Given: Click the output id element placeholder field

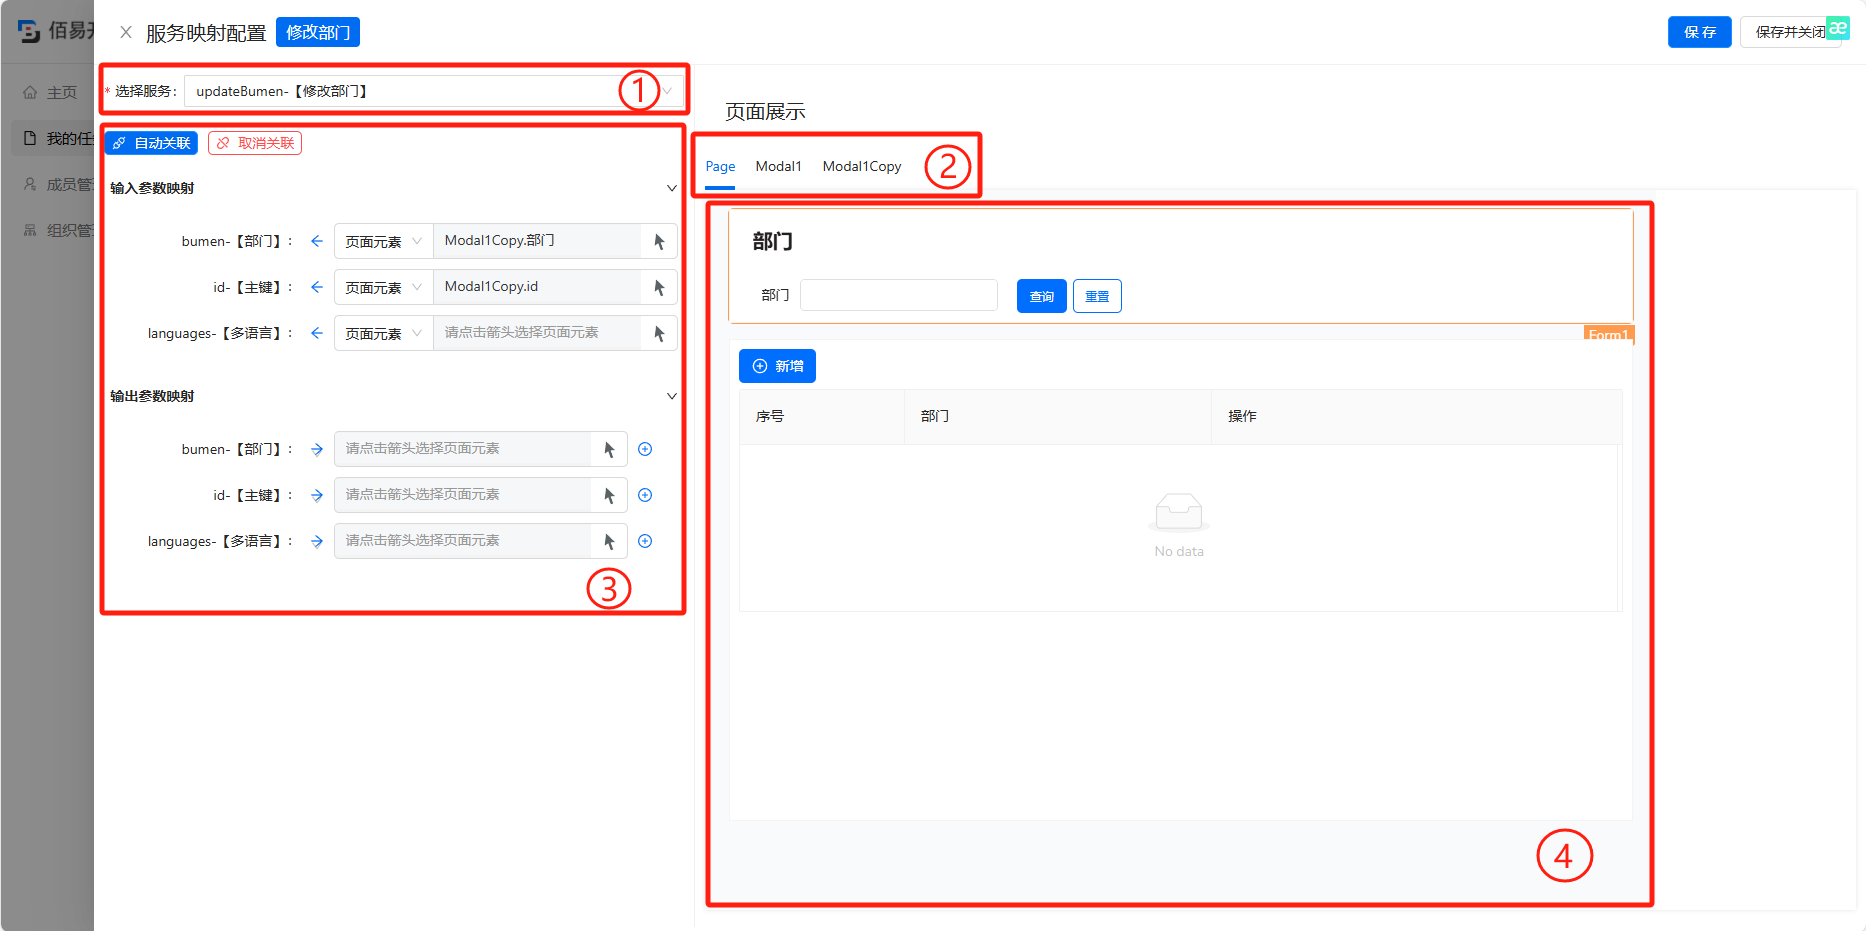Looking at the screenshot, I should pos(463,495).
